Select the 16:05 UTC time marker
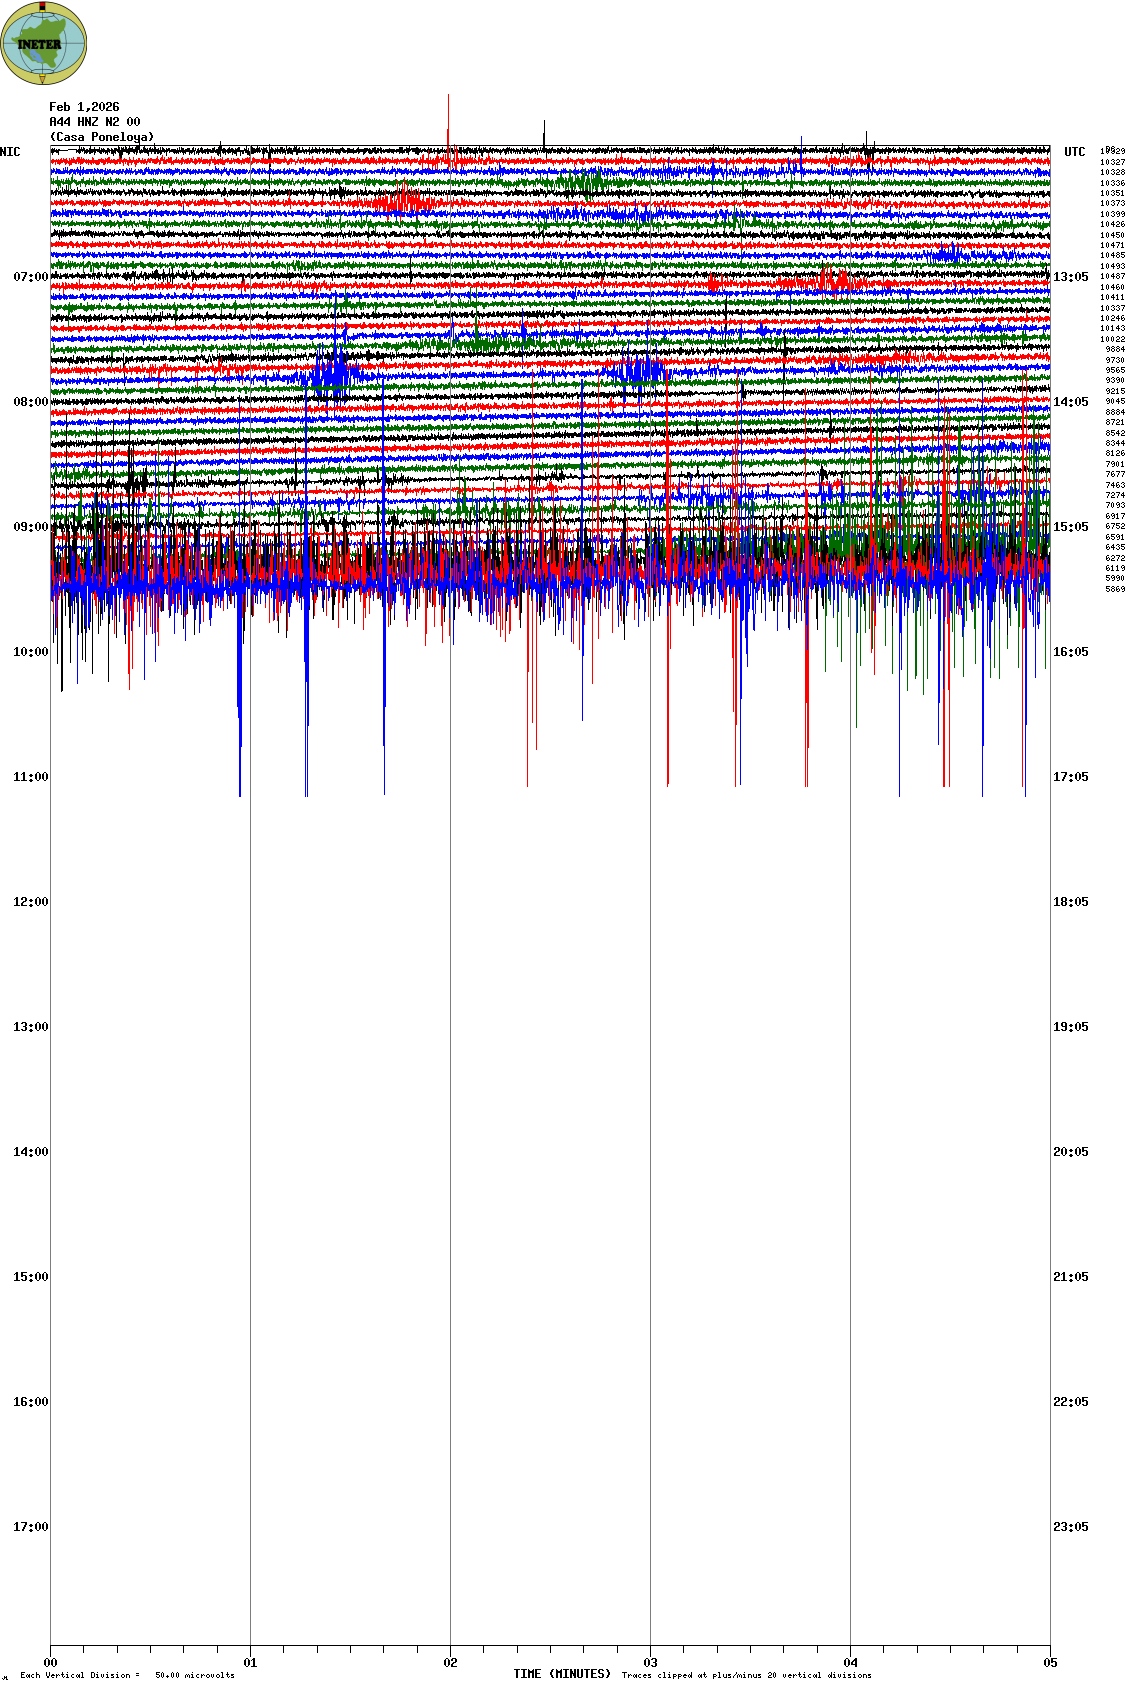Image resolution: width=1130 pixels, height=1689 pixels. pyautogui.click(x=1070, y=652)
